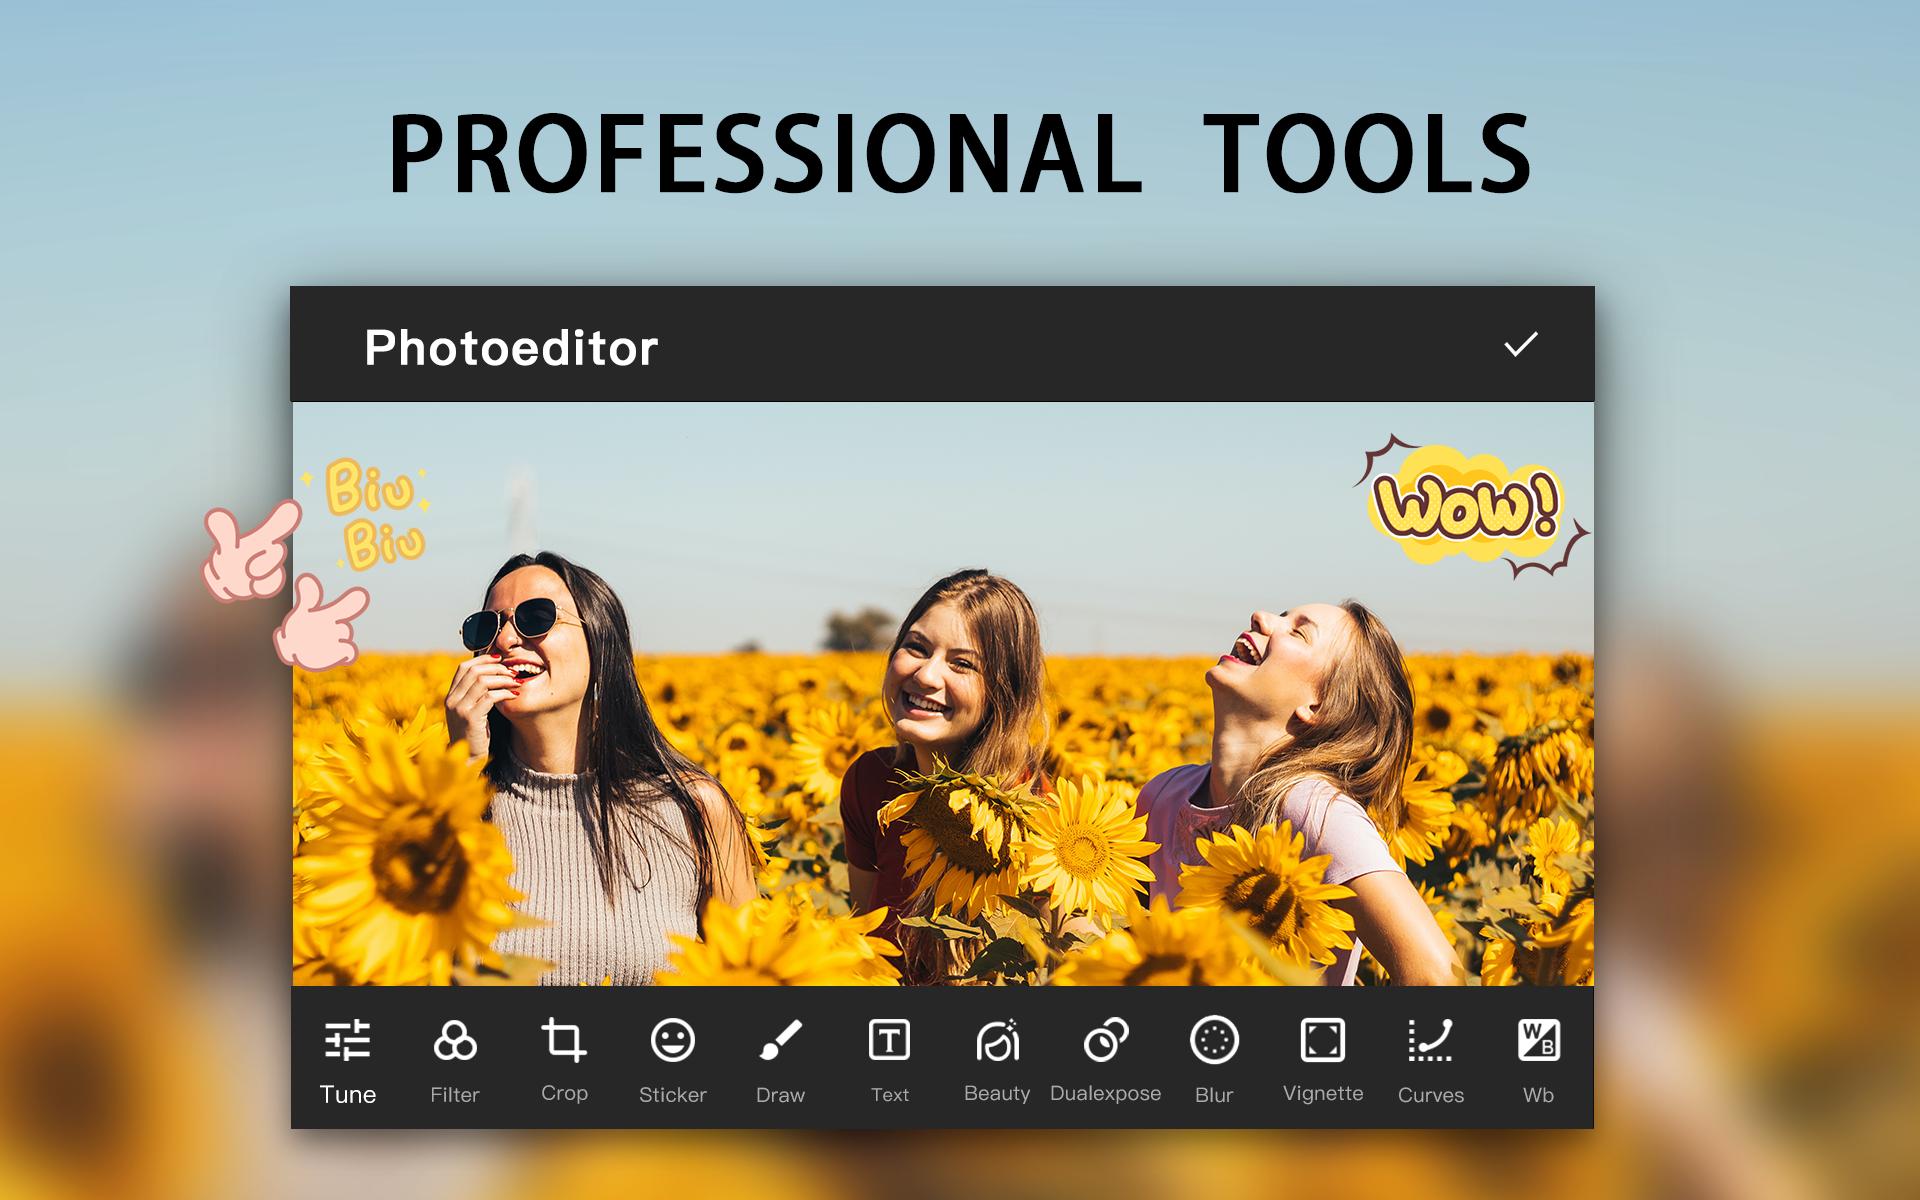Open the Vignette tool
Screen dimensions: 1920x1200
click(x=1323, y=1061)
